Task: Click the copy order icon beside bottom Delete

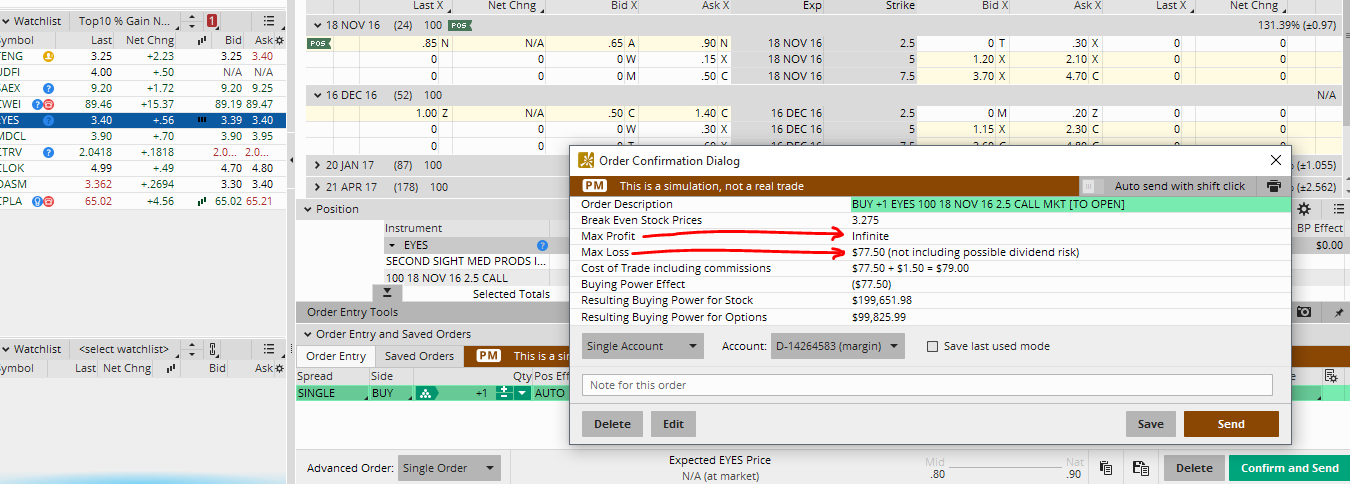Action: [1106, 468]
